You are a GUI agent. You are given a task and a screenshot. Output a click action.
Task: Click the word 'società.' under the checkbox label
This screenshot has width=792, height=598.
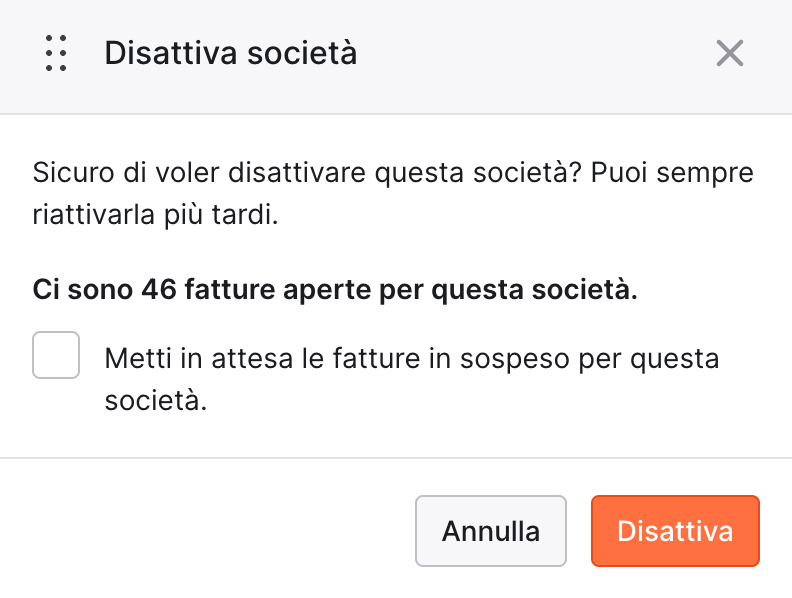click(156, 401)
